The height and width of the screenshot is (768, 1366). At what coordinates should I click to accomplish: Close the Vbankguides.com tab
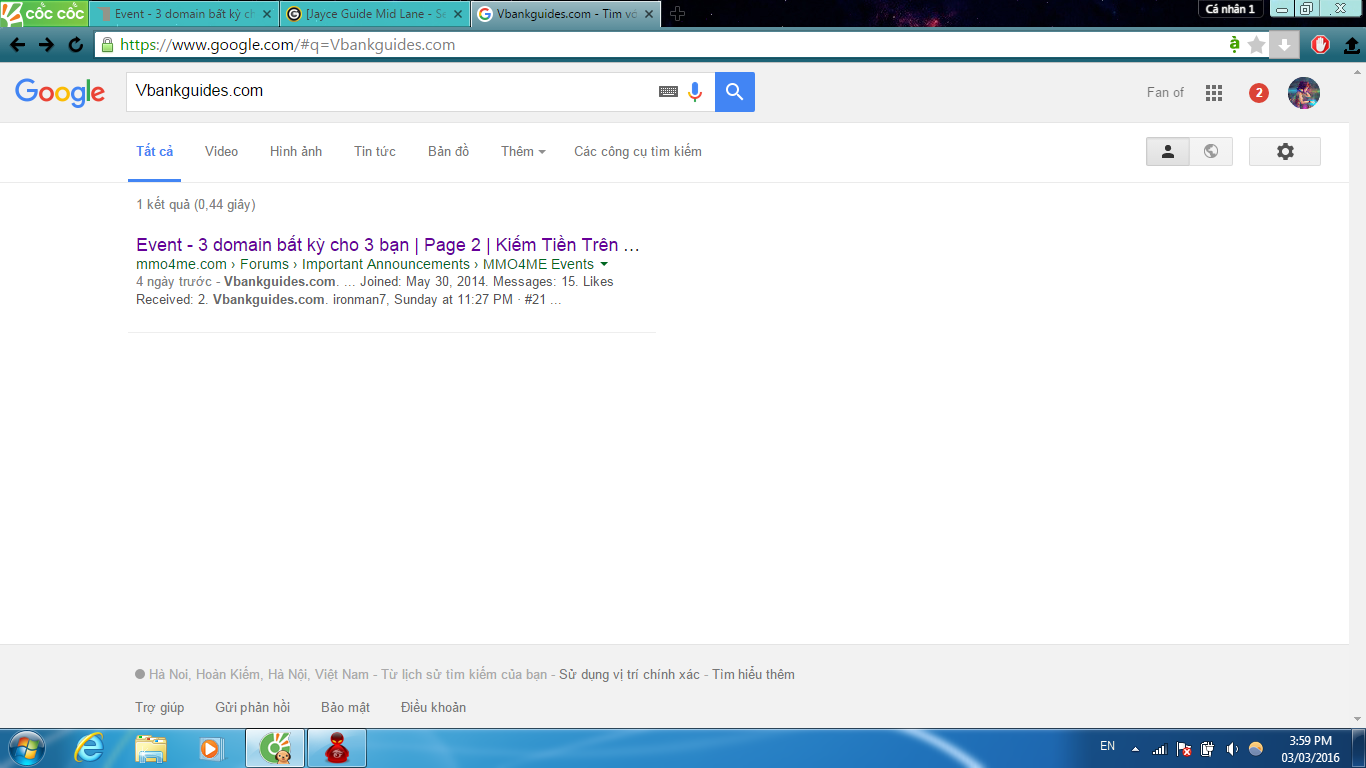tap(649, 15)
